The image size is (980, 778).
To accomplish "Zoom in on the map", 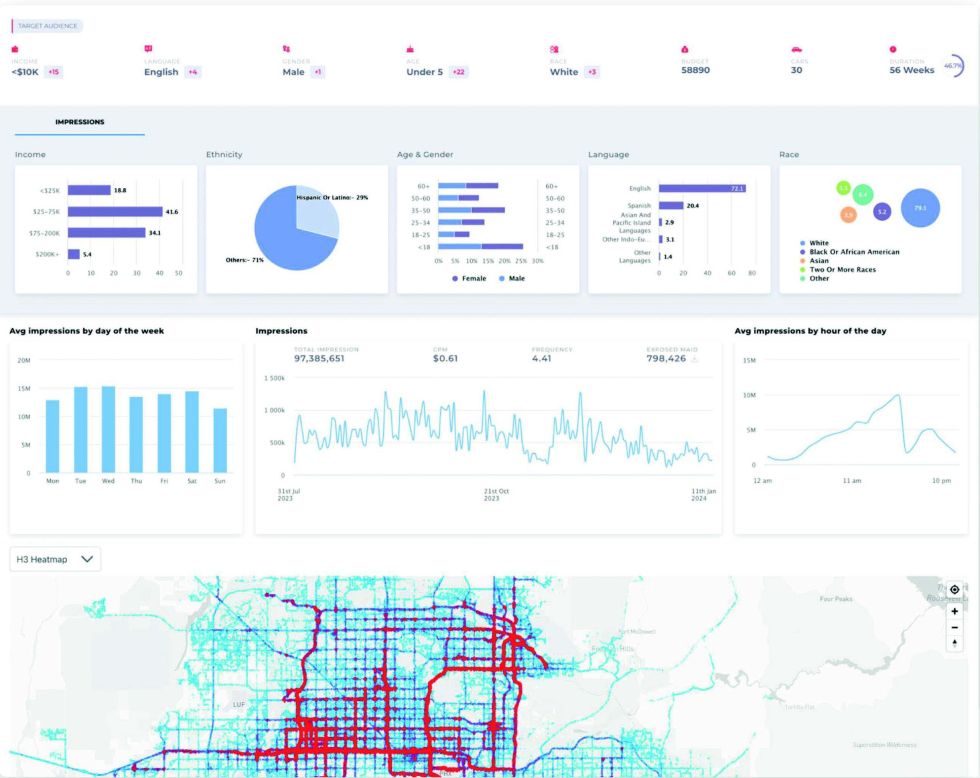I will click(x=954, y=610).
